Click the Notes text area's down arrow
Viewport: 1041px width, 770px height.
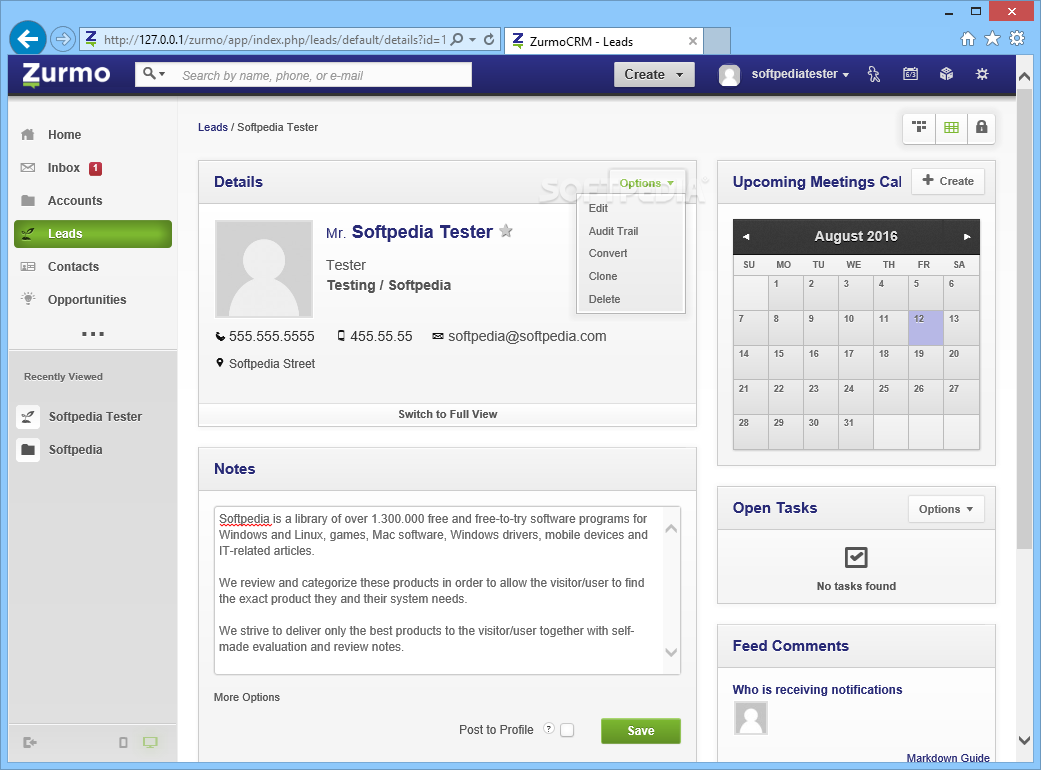(x=671, y=652)
